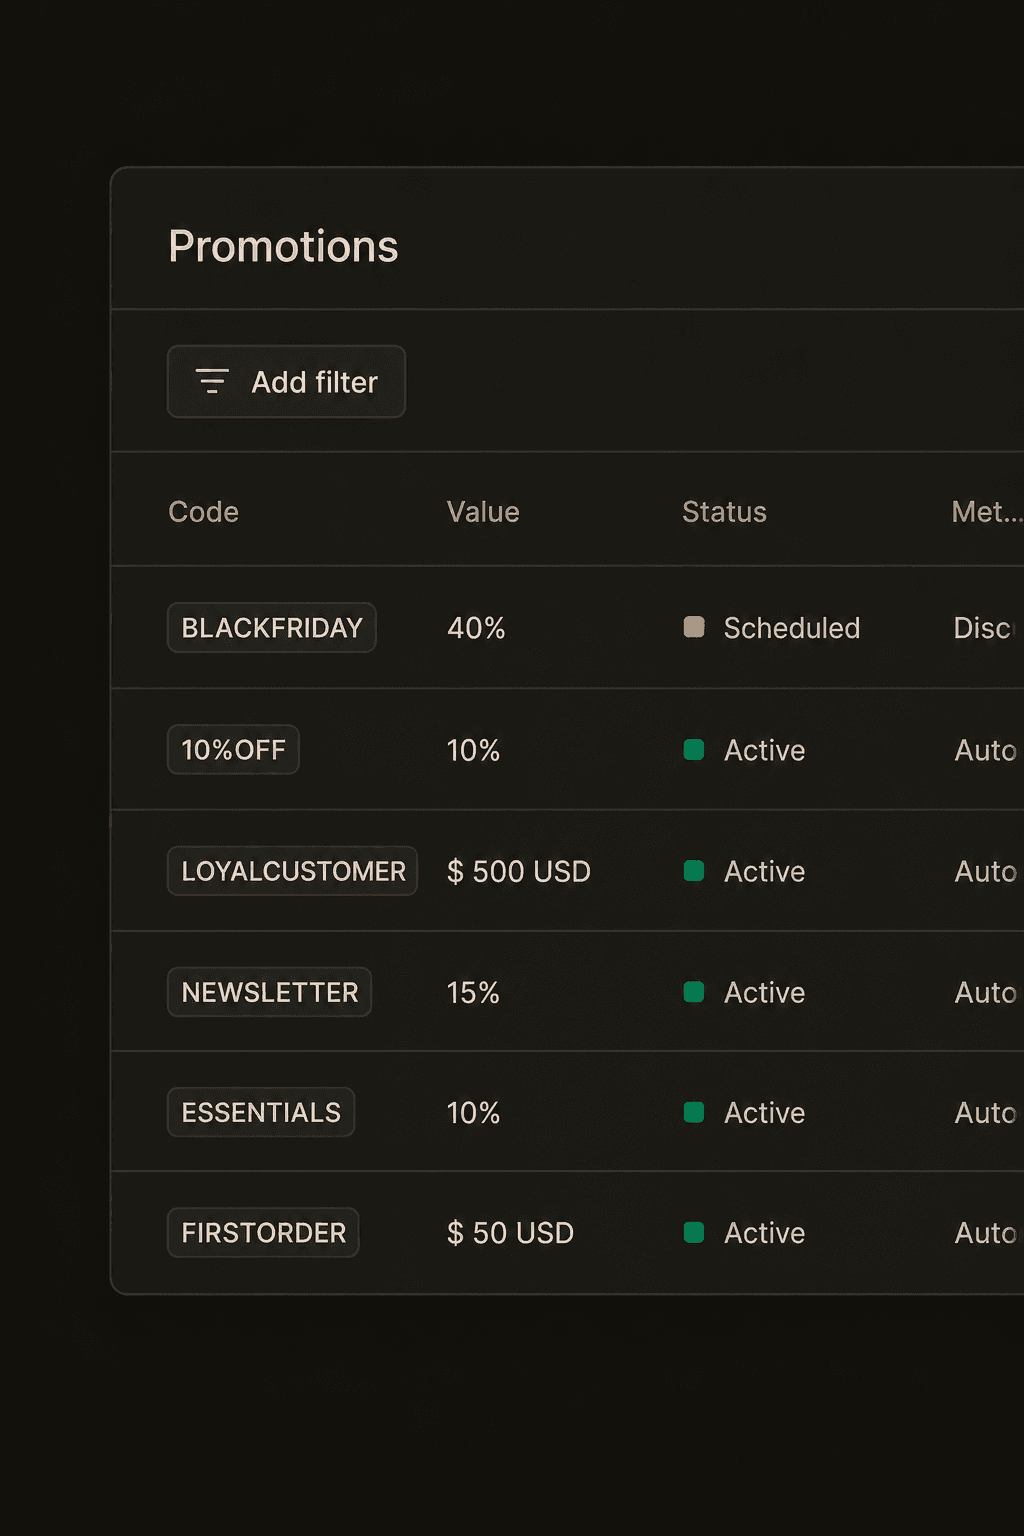
Task: Click Auto method in NEWSLETTER row
Action: (x=986, y=993)
